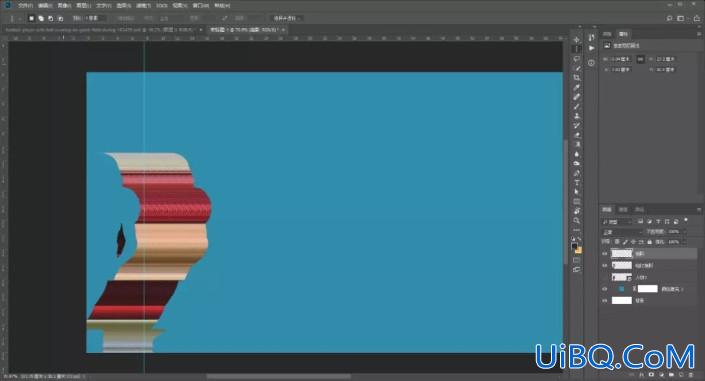Select the Dodge tool
The width and height of the screenshot is (705, 381).
(577, 163)
